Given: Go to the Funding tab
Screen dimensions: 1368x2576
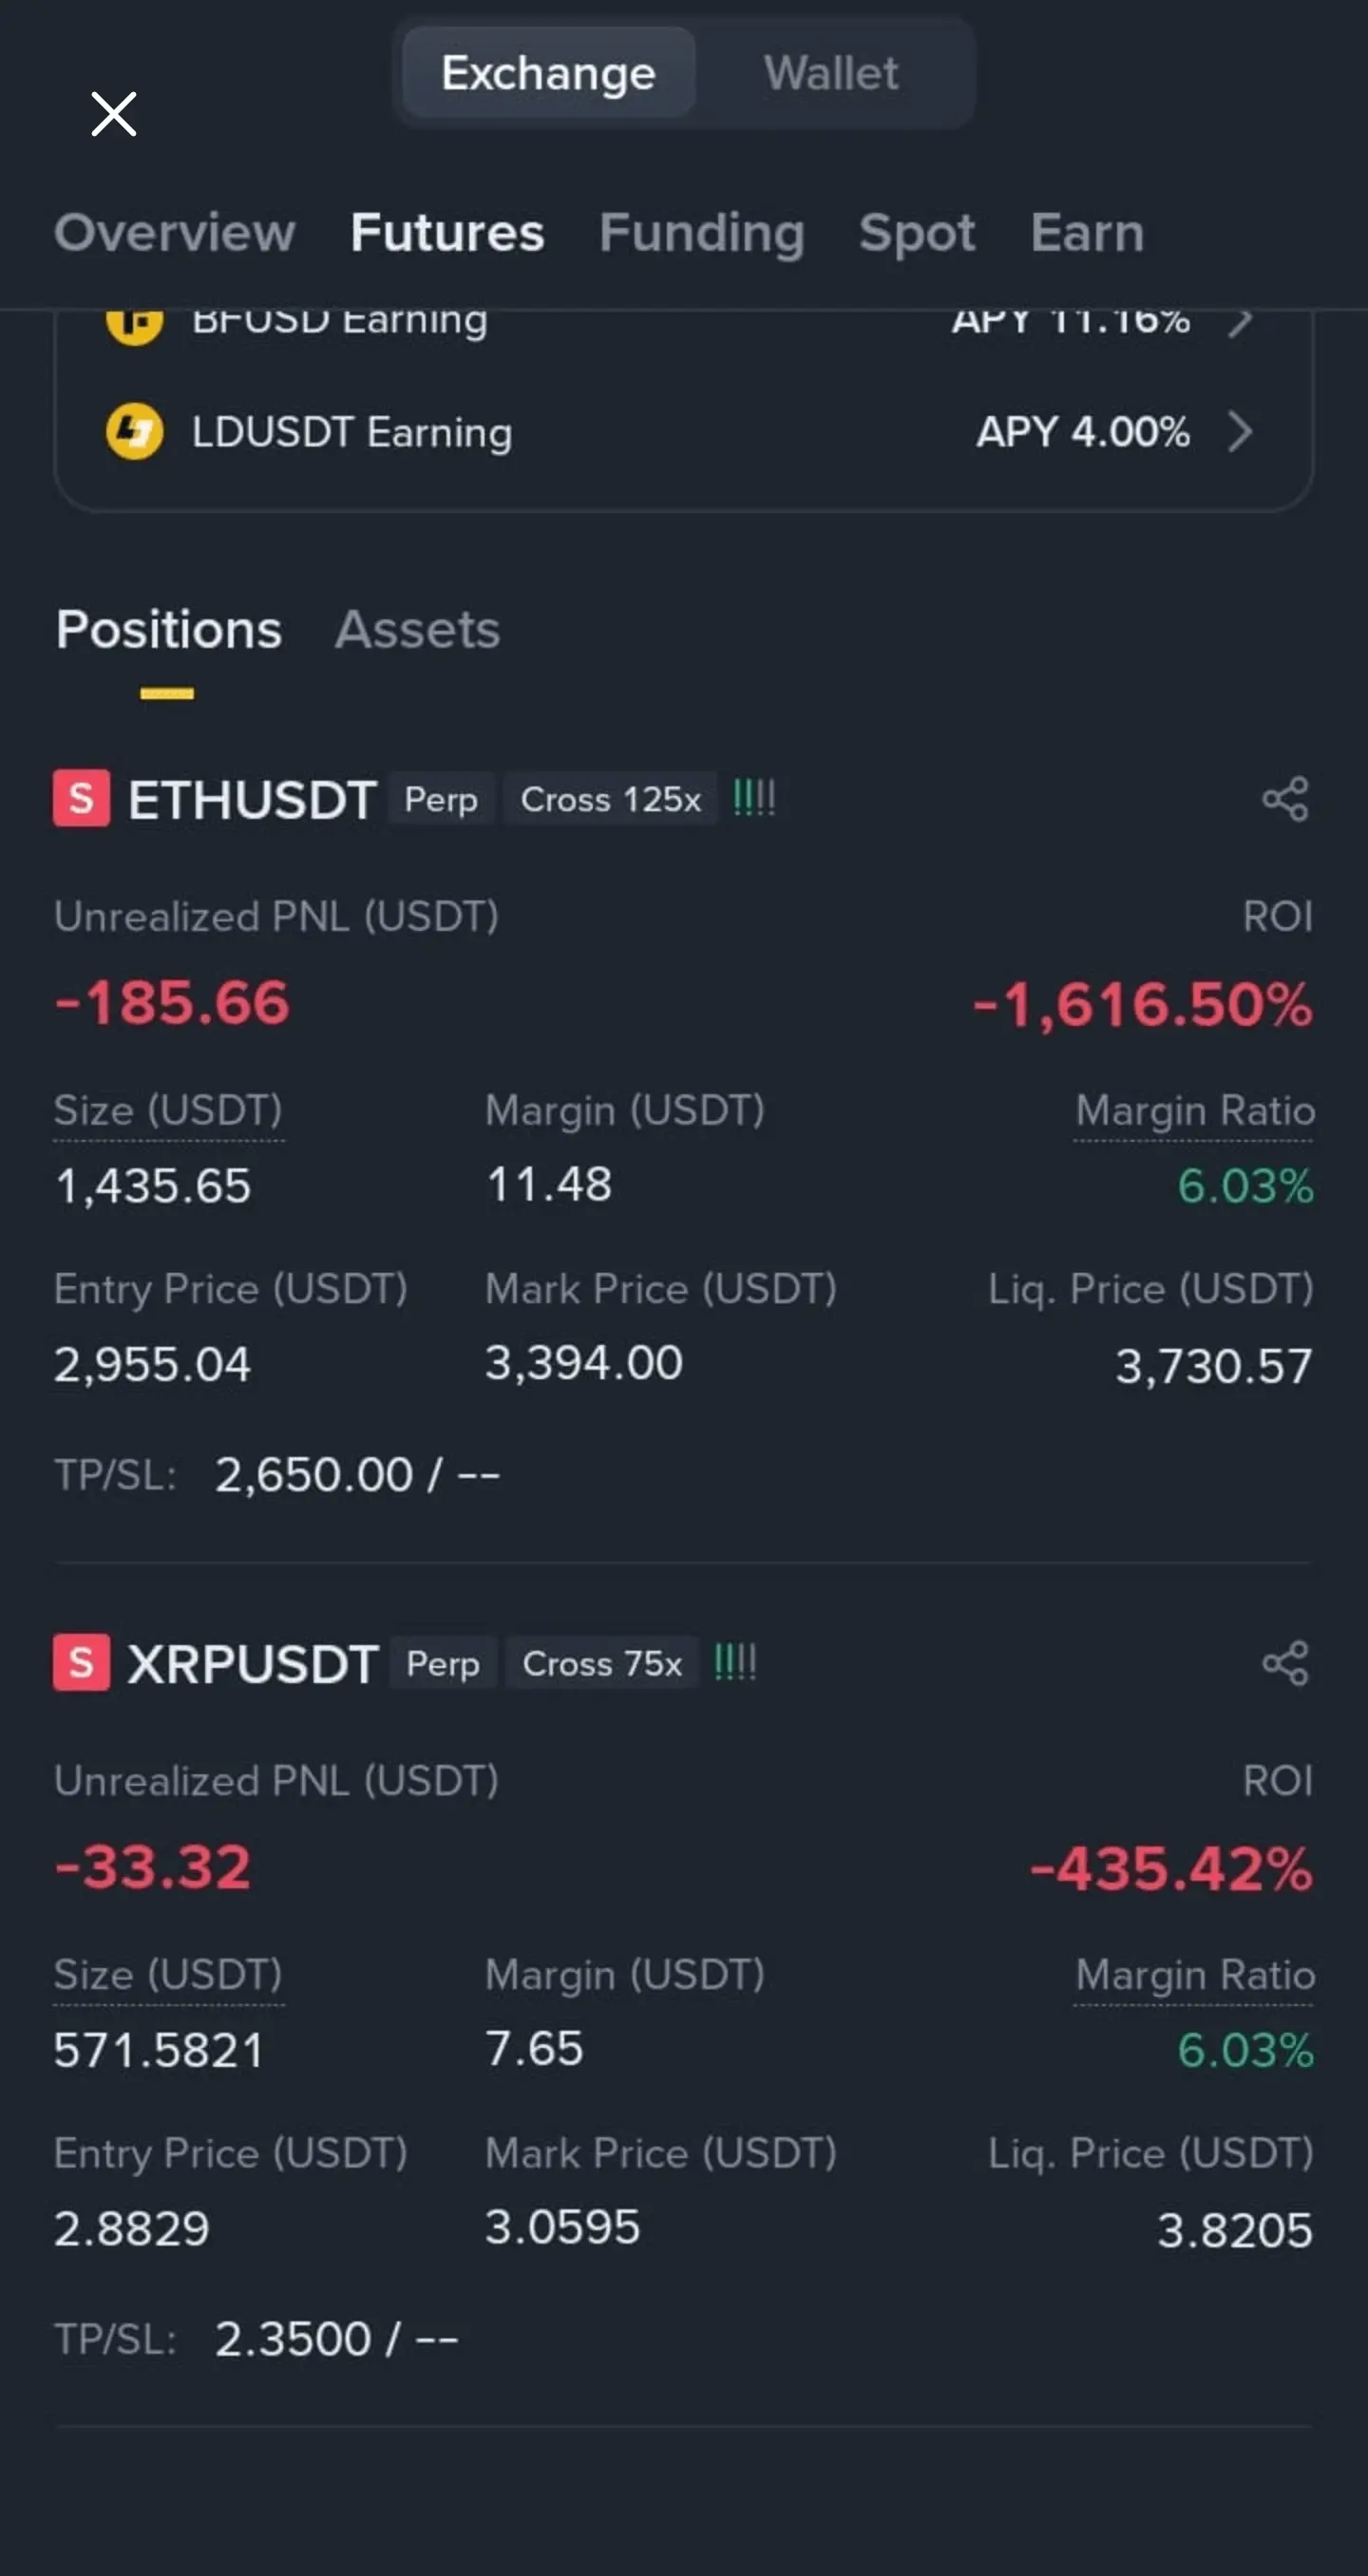Looking at the screenshot, I should (x=702, y=232).
